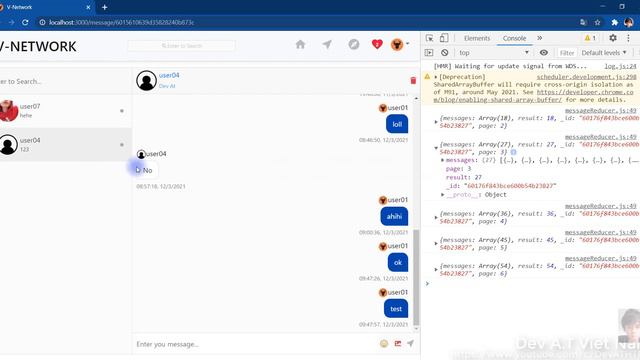Image resolution: width=640 pixels, height=360 pixels.
Task: Open messages via paper plane icon
Action: pyautogui.click(x=327, y=44)
